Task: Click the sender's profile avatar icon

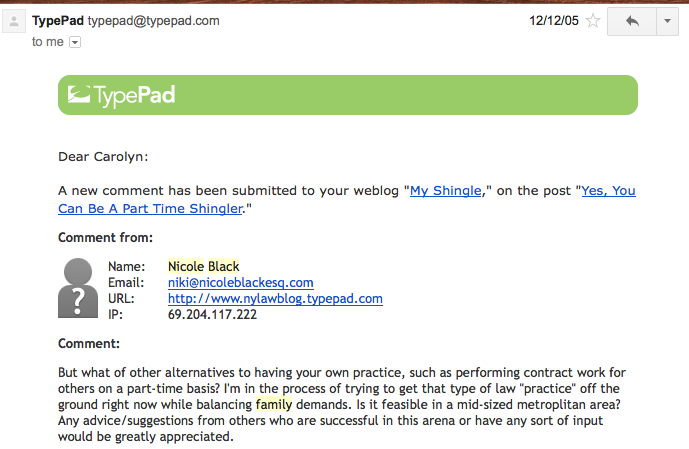Action: [x=15, y=22]
